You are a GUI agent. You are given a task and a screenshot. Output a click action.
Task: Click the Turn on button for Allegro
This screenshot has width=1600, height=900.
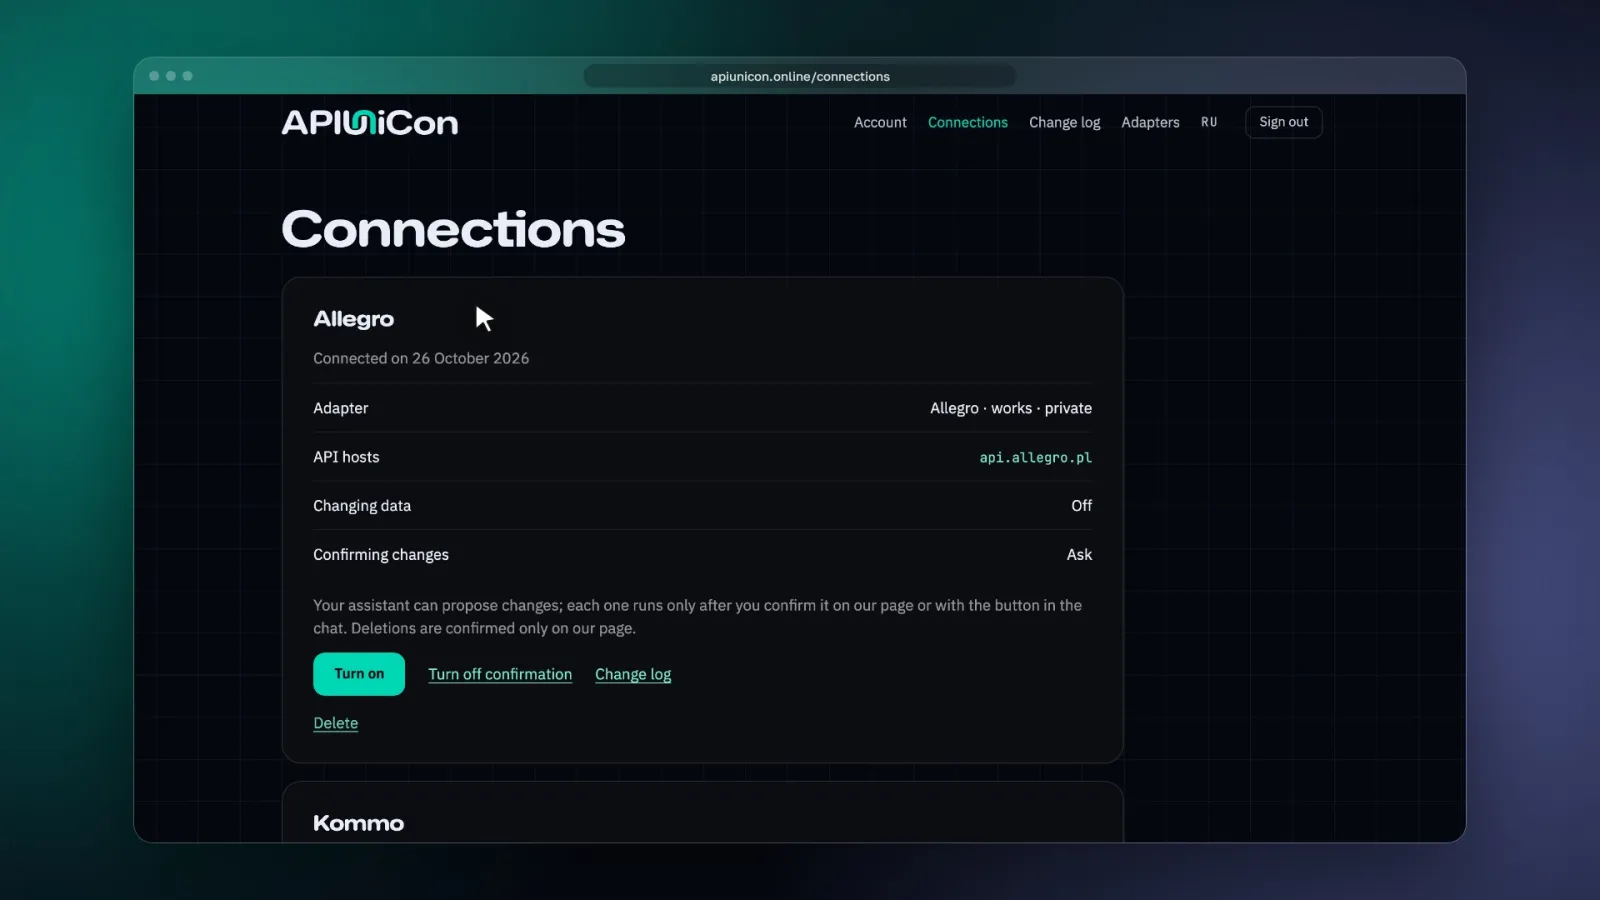[359, 674]
